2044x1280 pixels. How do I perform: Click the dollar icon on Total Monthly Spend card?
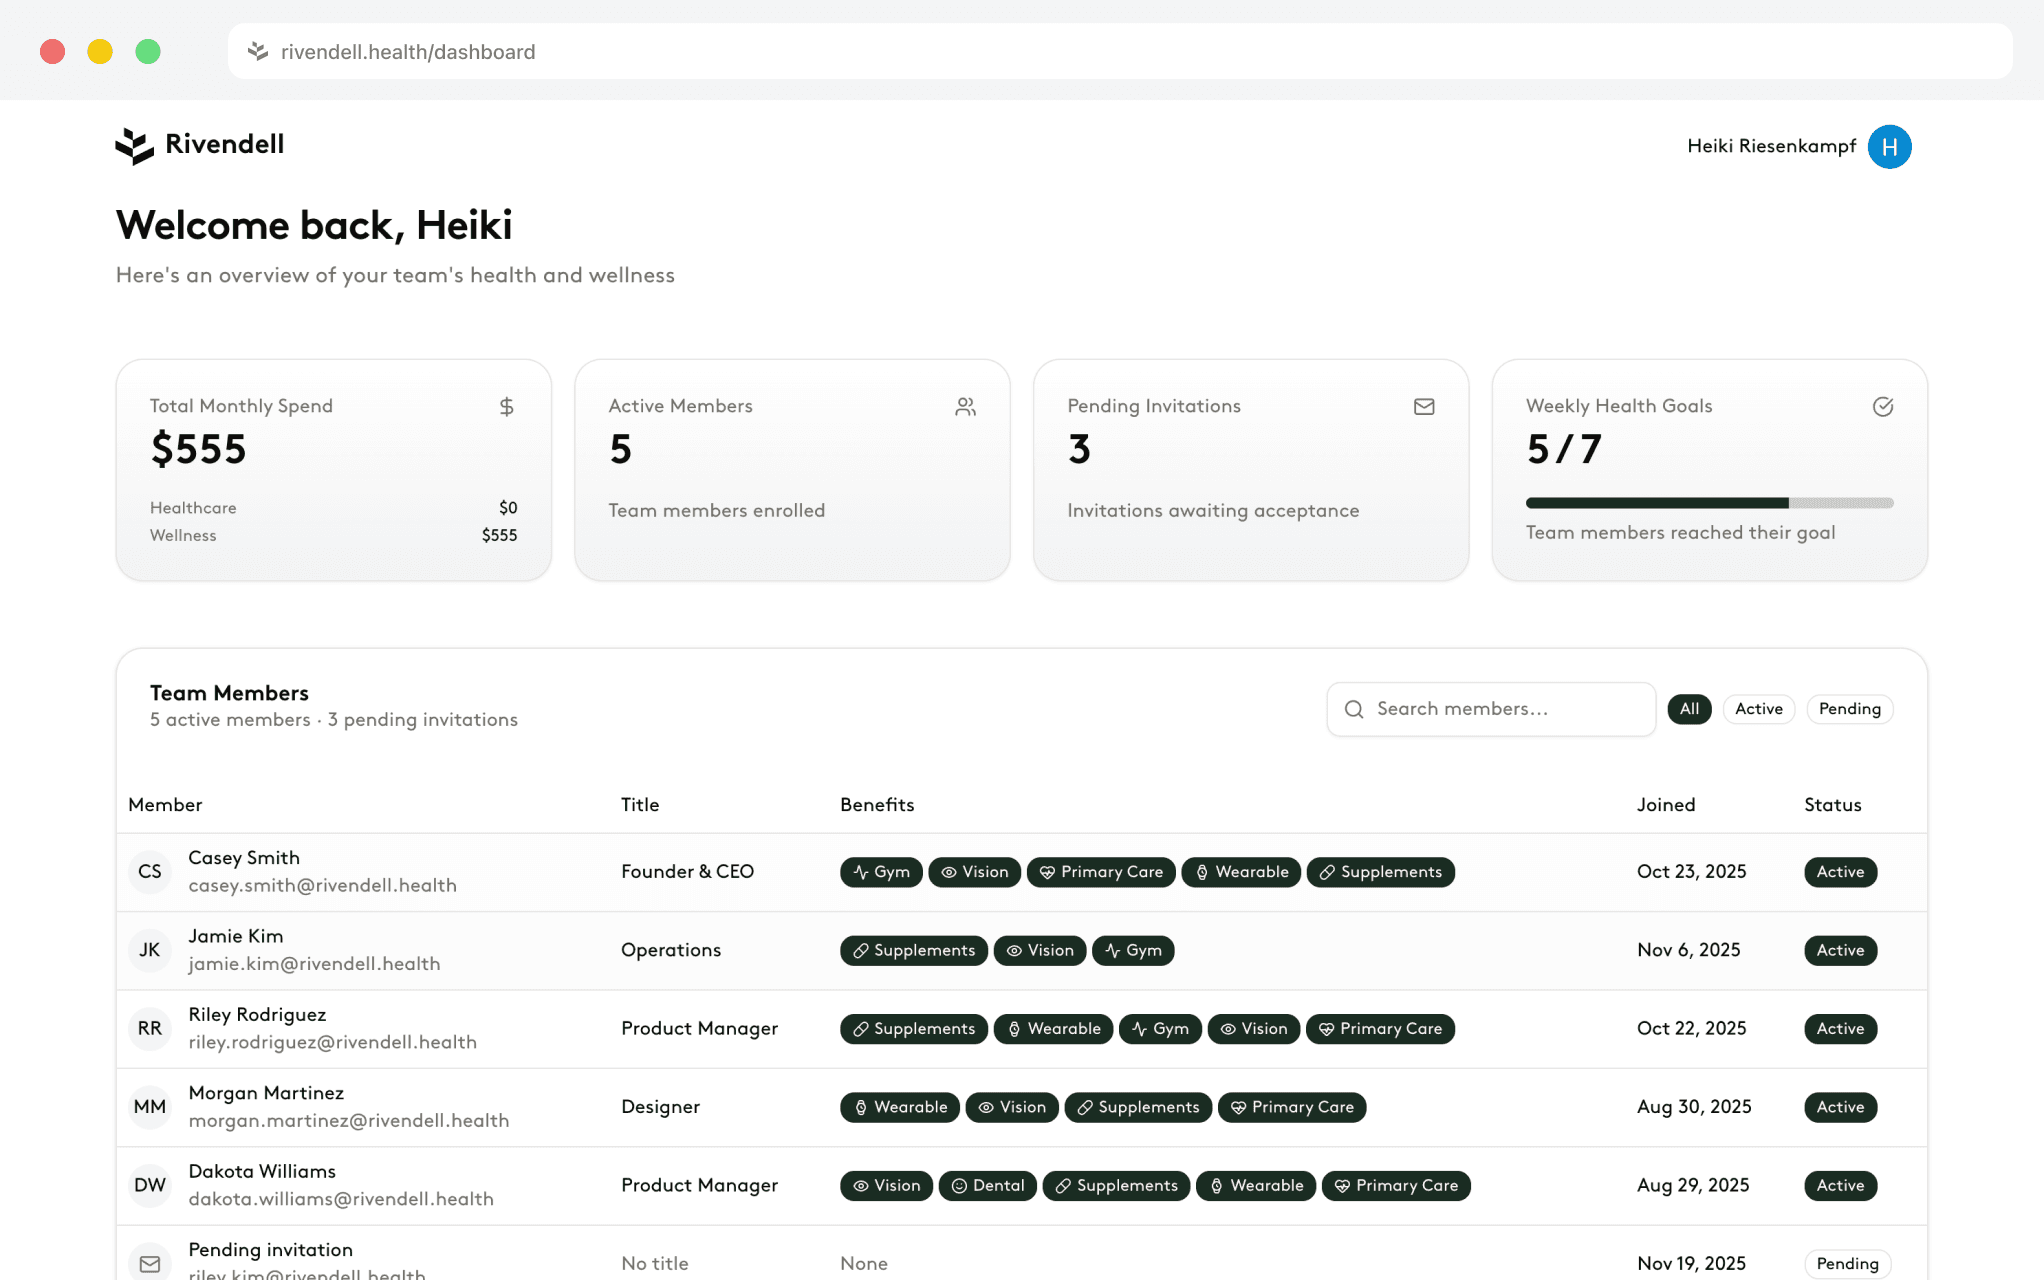[506, 406]
